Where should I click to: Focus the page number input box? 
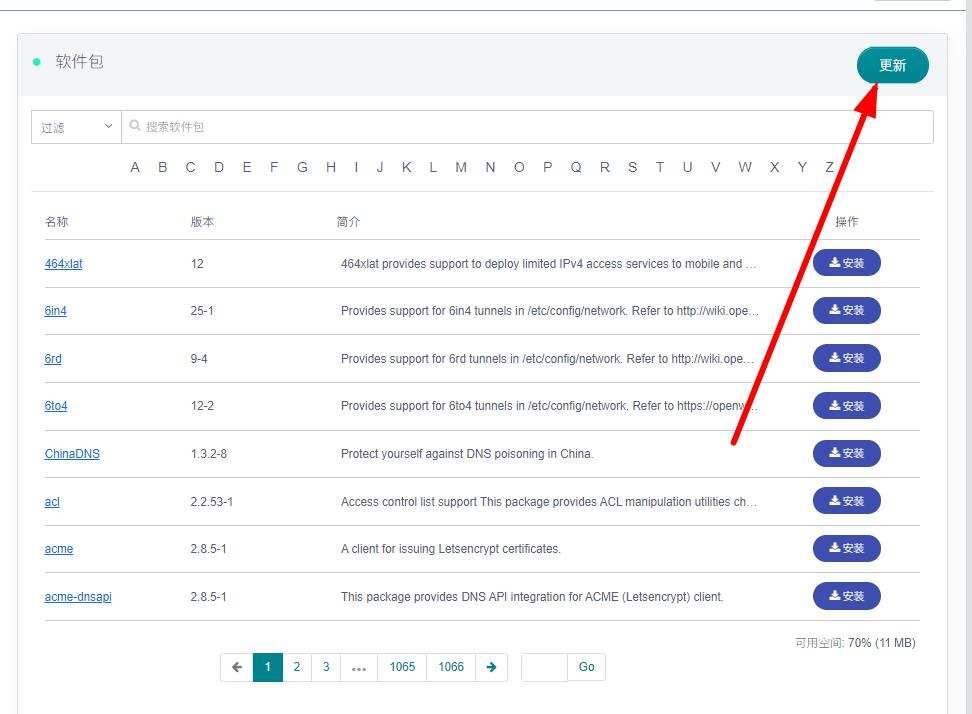click(544, 668)
